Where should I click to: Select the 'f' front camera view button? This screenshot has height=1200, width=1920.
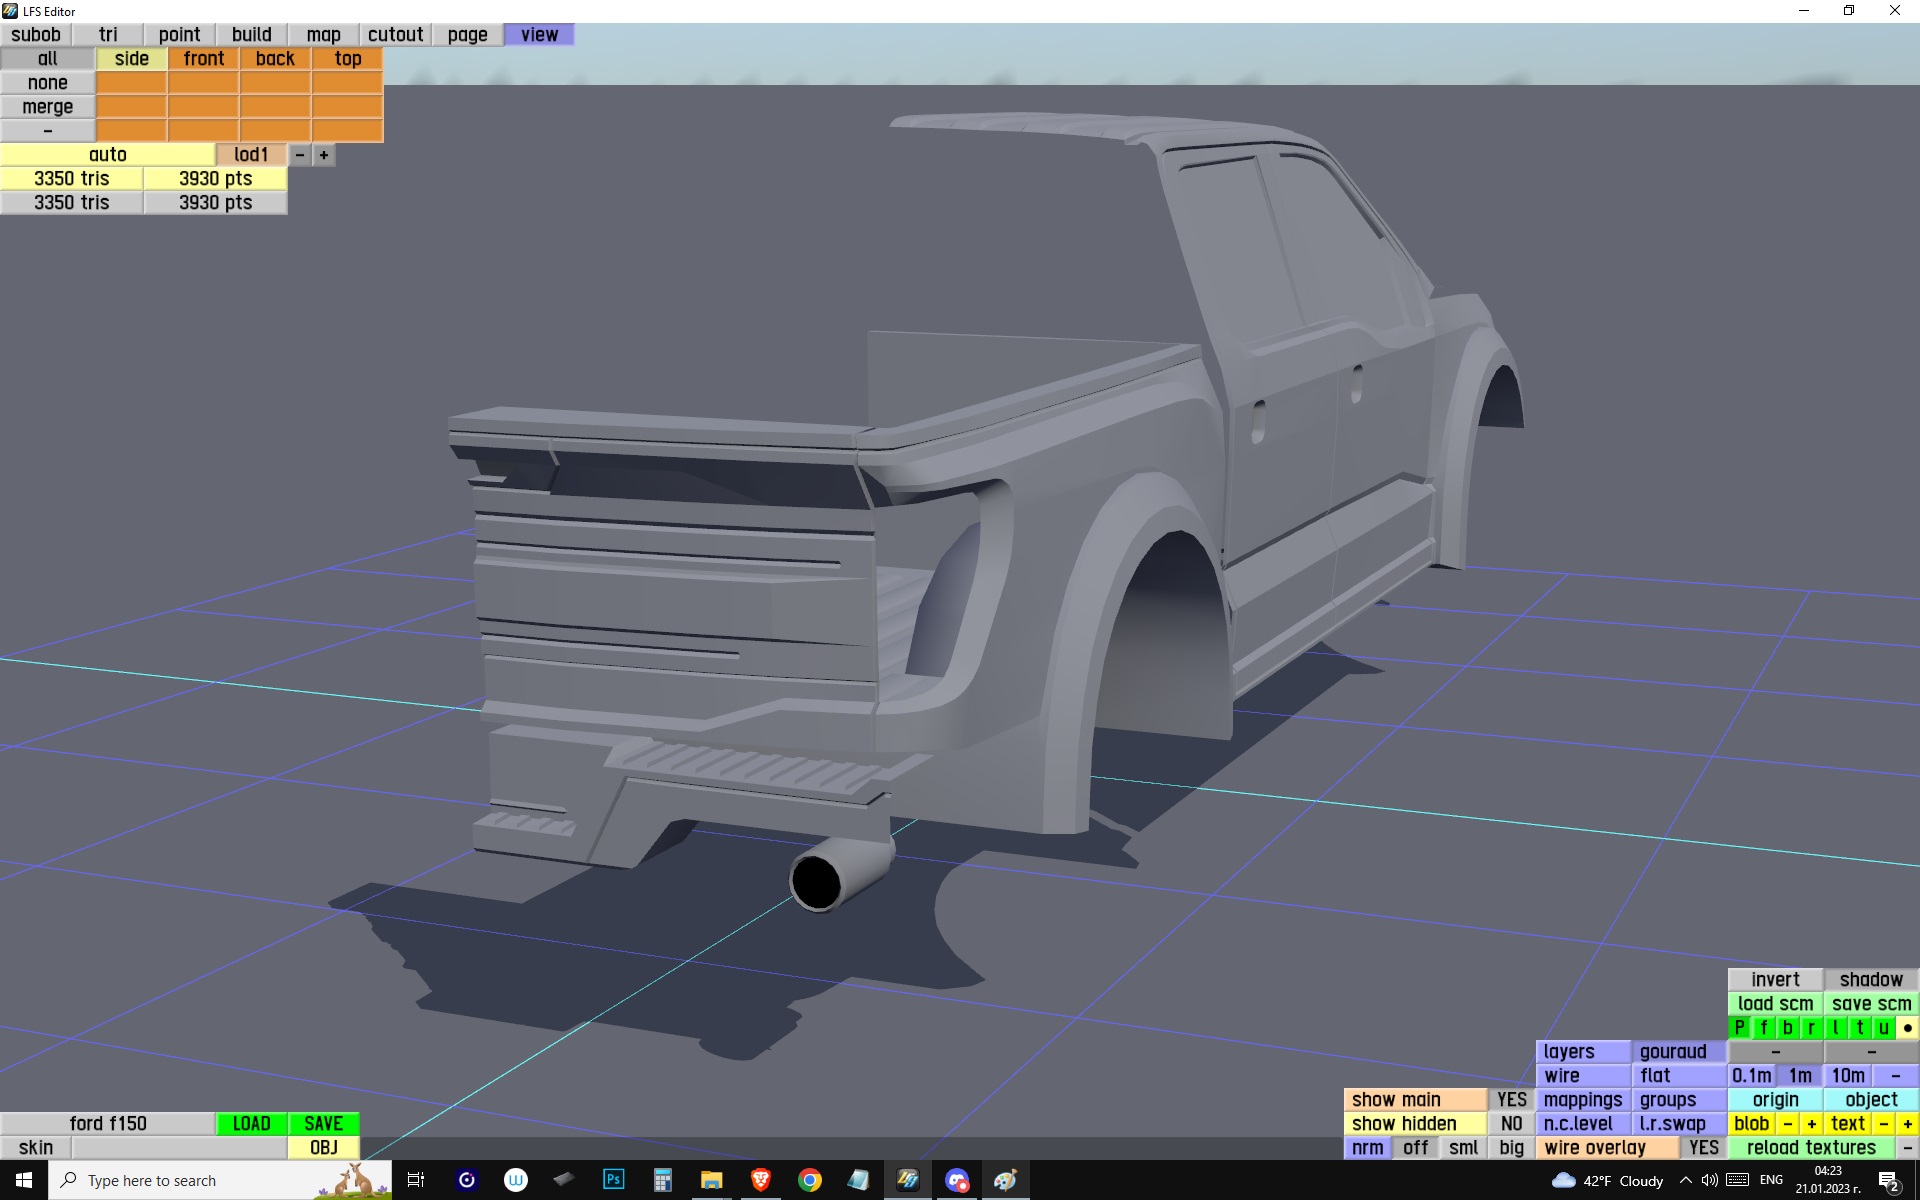coord(1763,1027)
